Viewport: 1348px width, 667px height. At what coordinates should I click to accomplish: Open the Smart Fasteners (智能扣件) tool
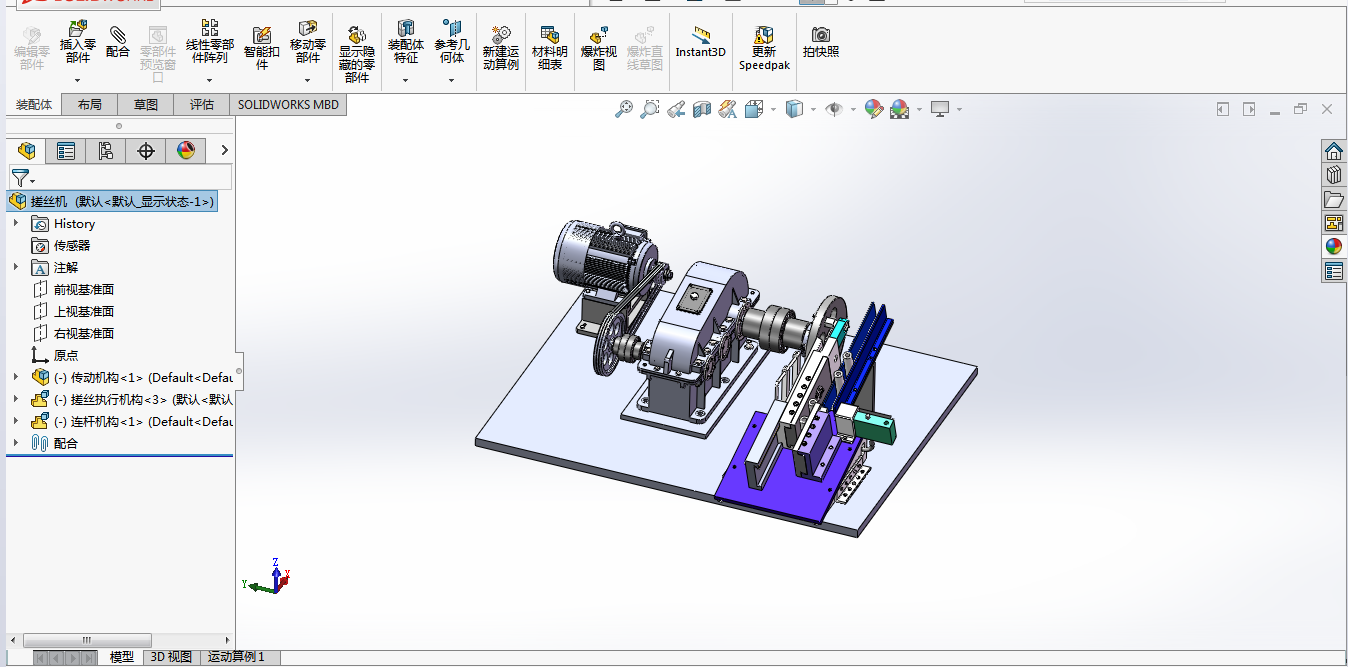pyautogui.click(x=262, y=48)
